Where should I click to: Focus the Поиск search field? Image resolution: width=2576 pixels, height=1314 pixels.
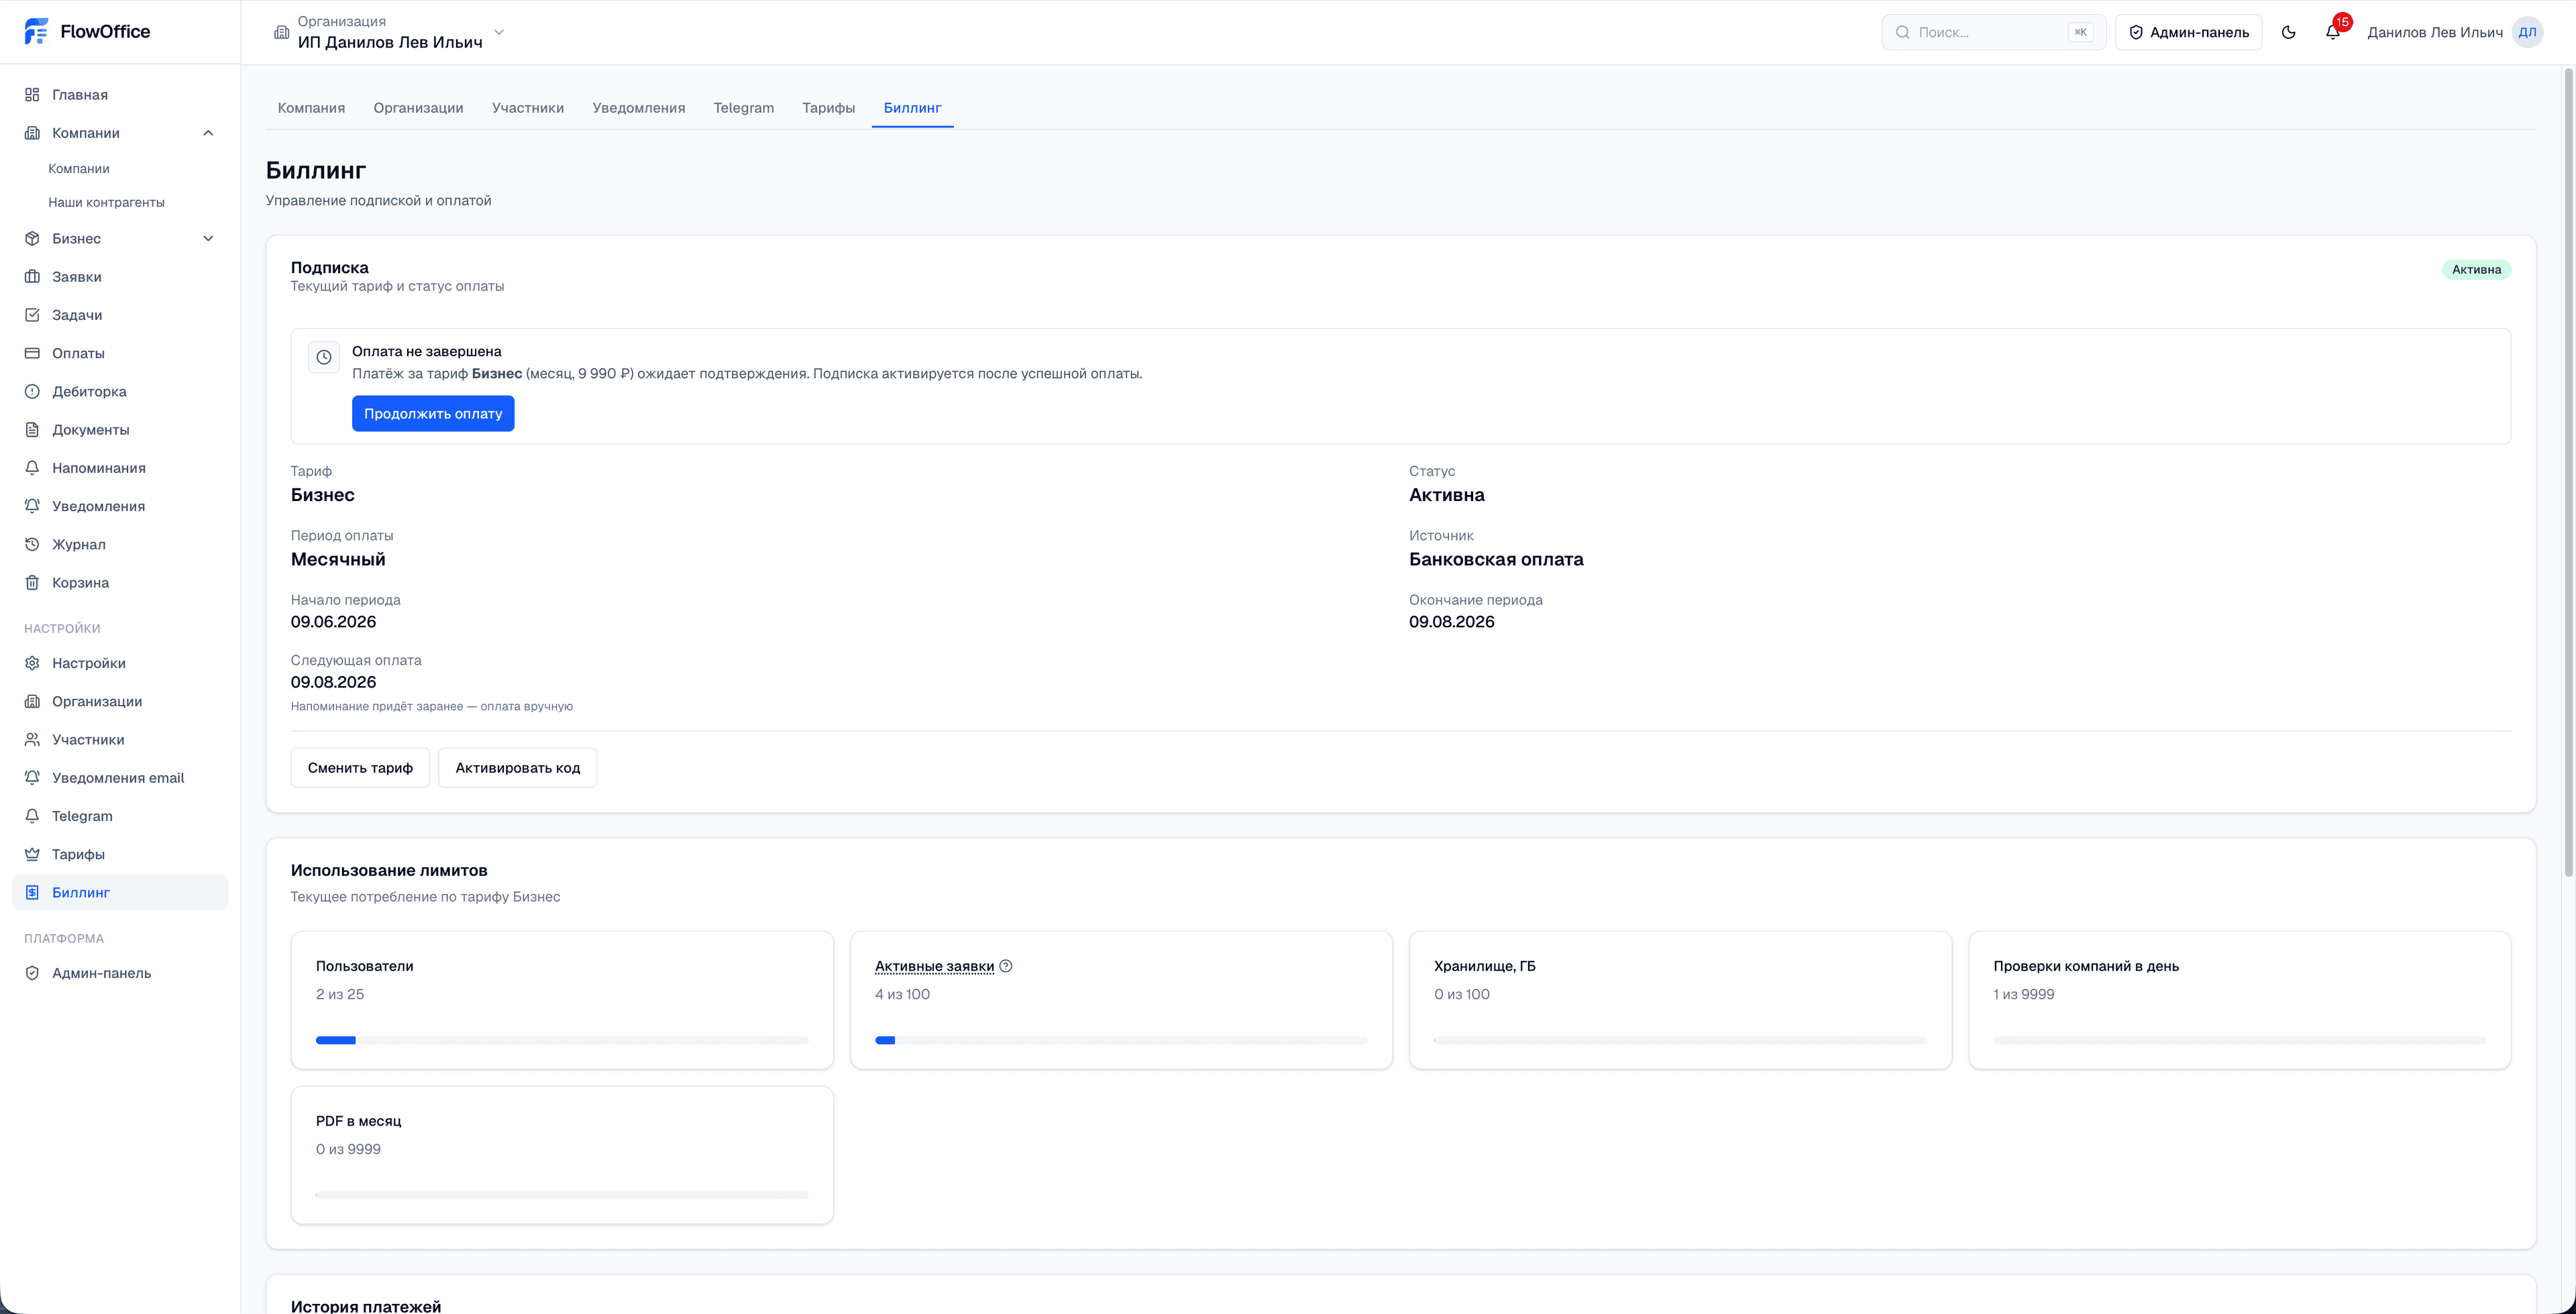tap(1993, 32)
